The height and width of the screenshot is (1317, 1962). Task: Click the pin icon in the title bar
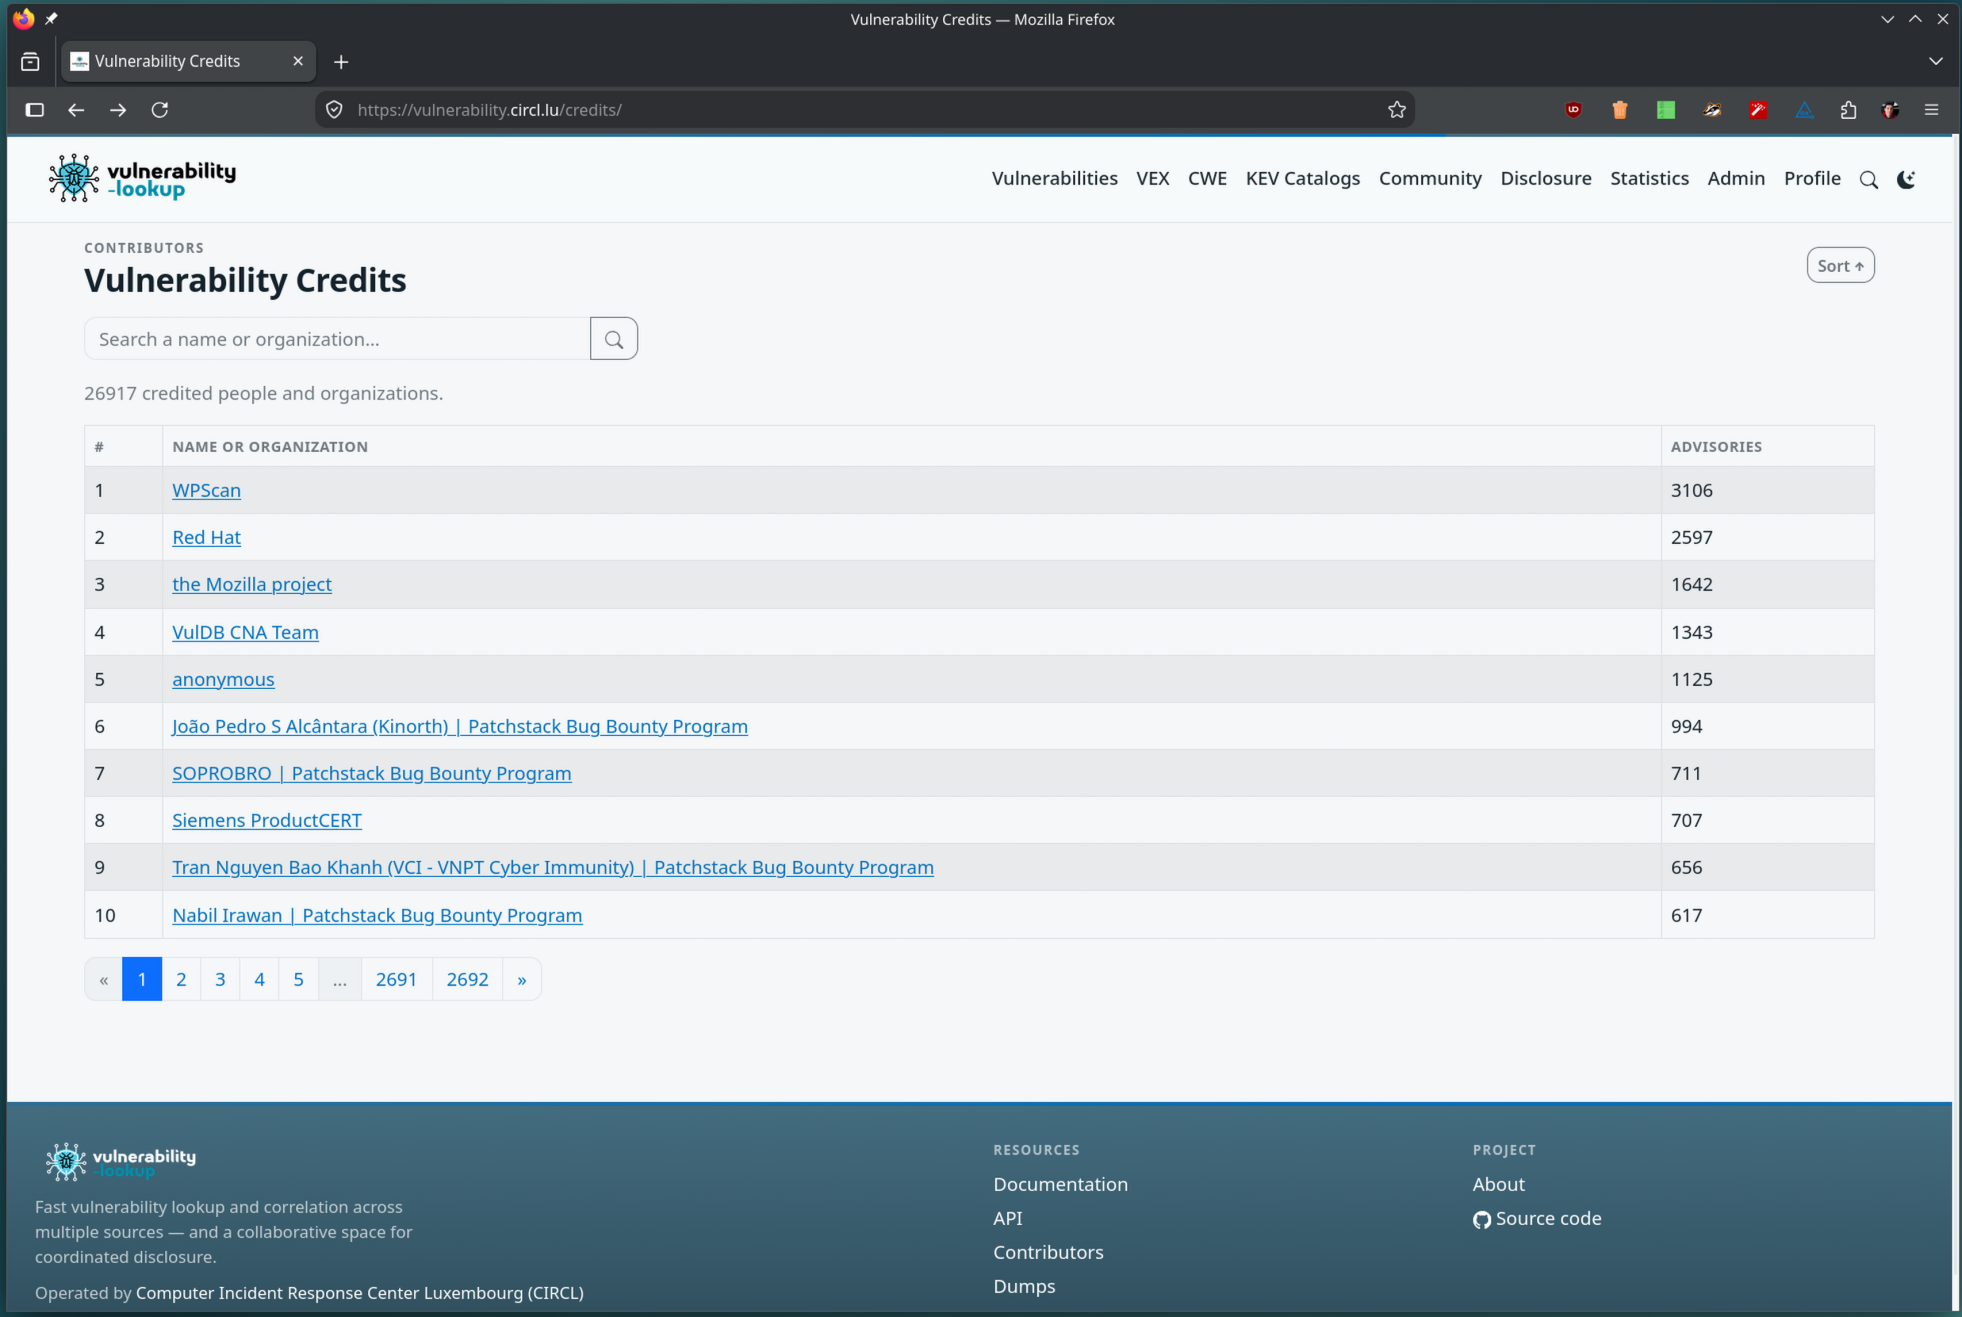click(x=52, y=19)
